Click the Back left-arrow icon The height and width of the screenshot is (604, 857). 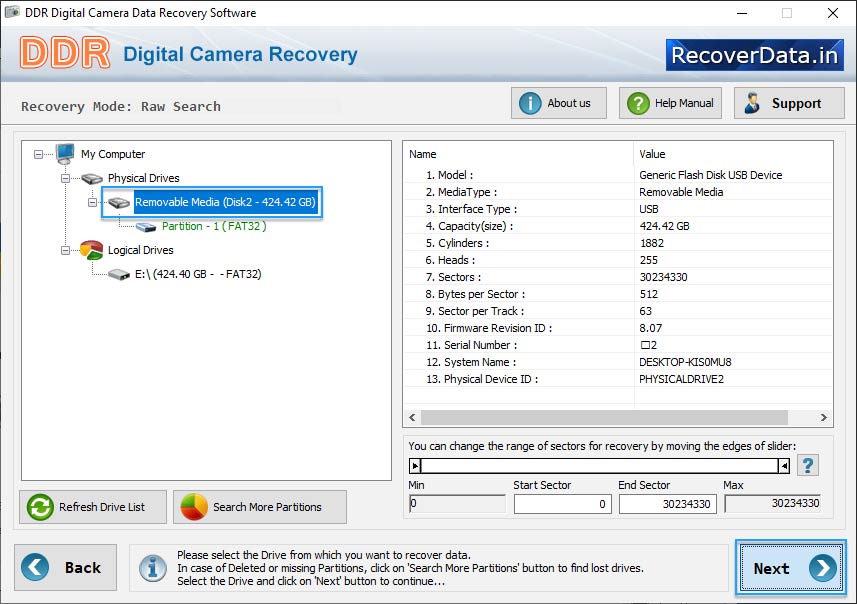(x=35, y=567)
